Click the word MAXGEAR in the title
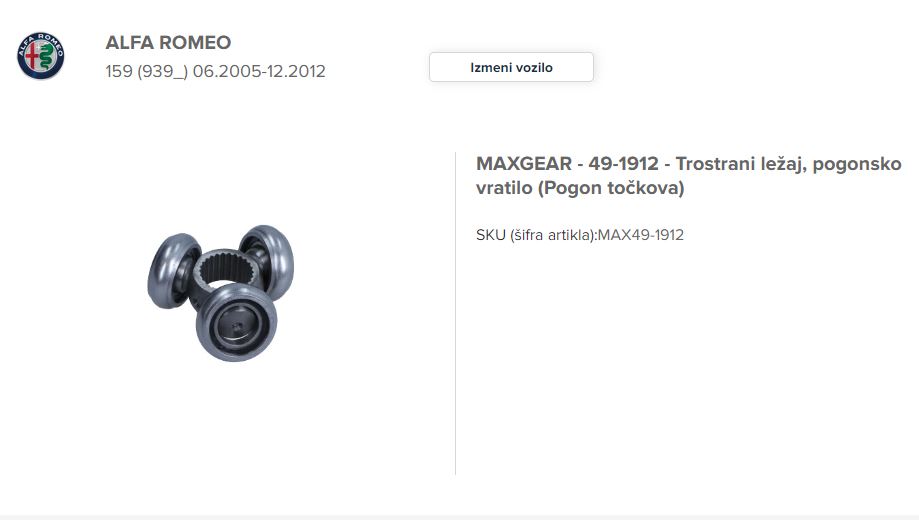Screen dimensions: 919x520 click(x=524, y=164)
